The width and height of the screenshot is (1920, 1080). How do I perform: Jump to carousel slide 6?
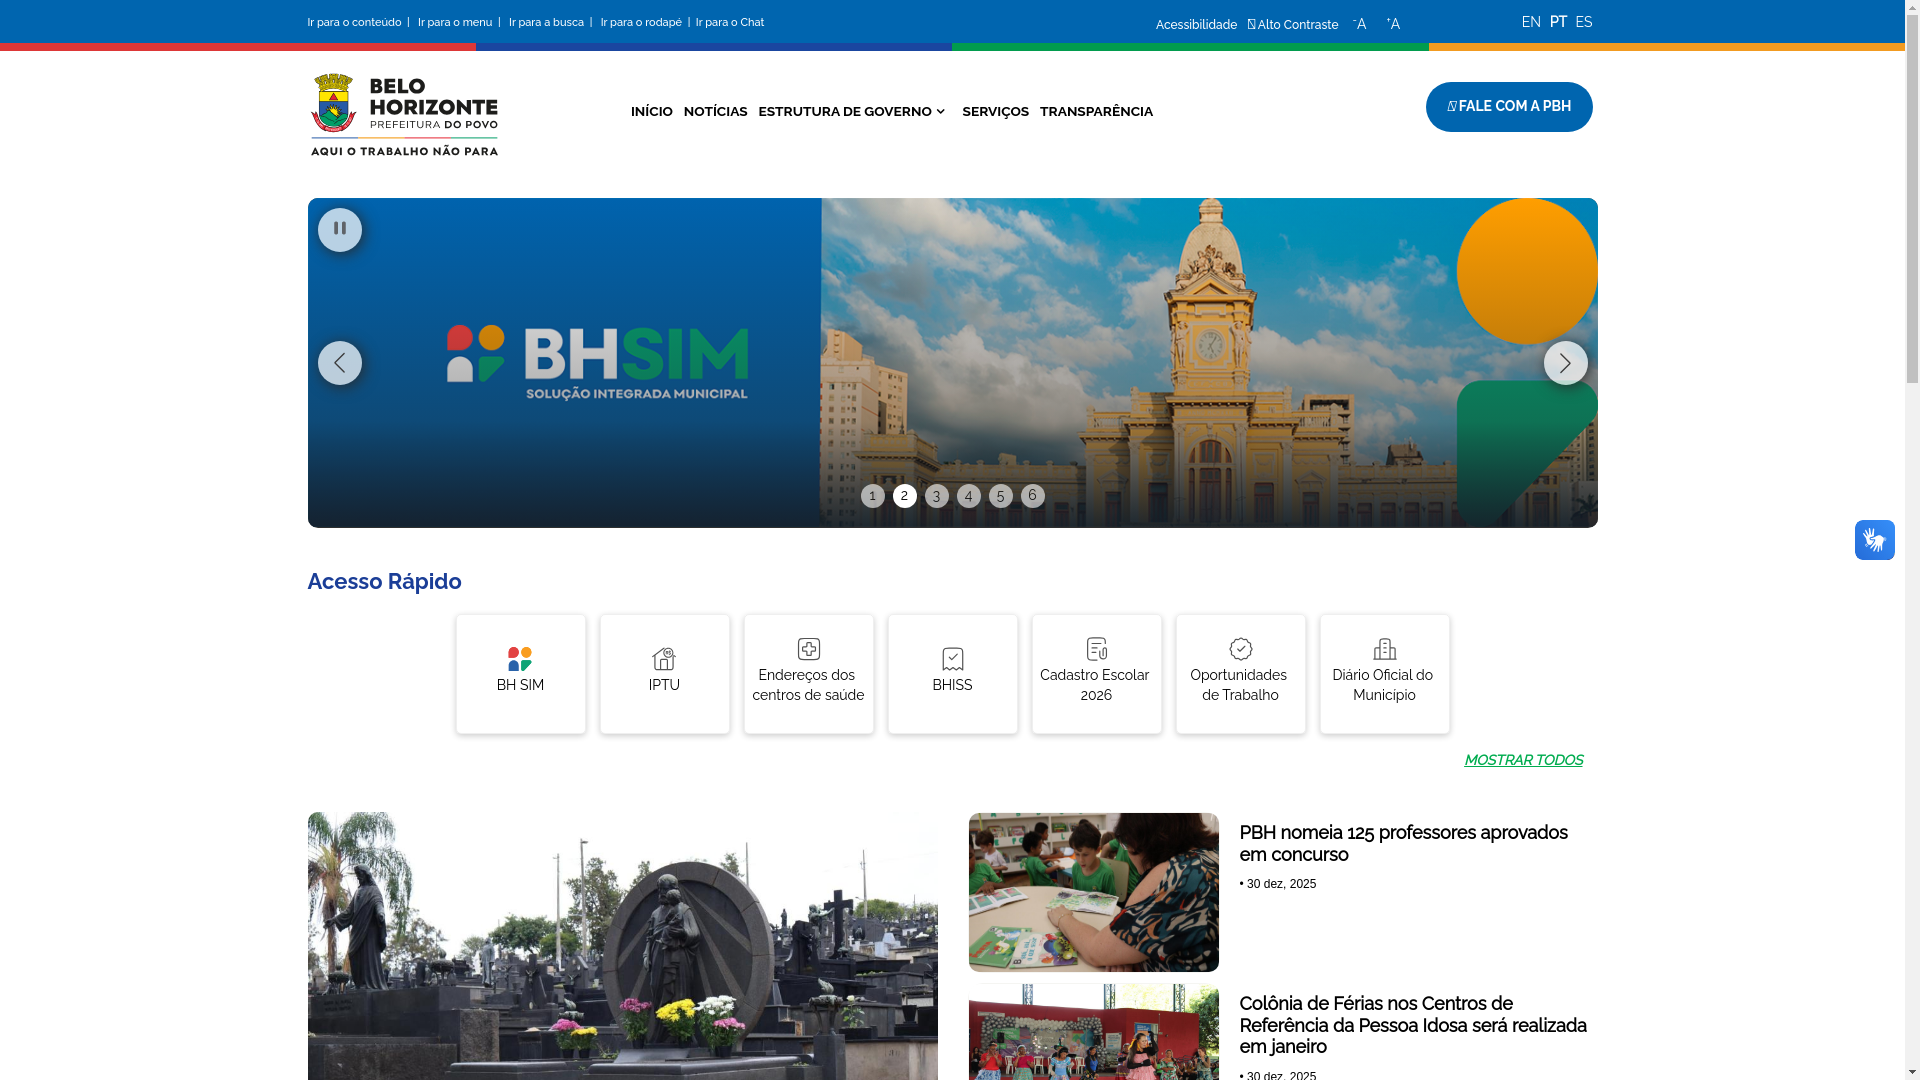(1033, 496)
